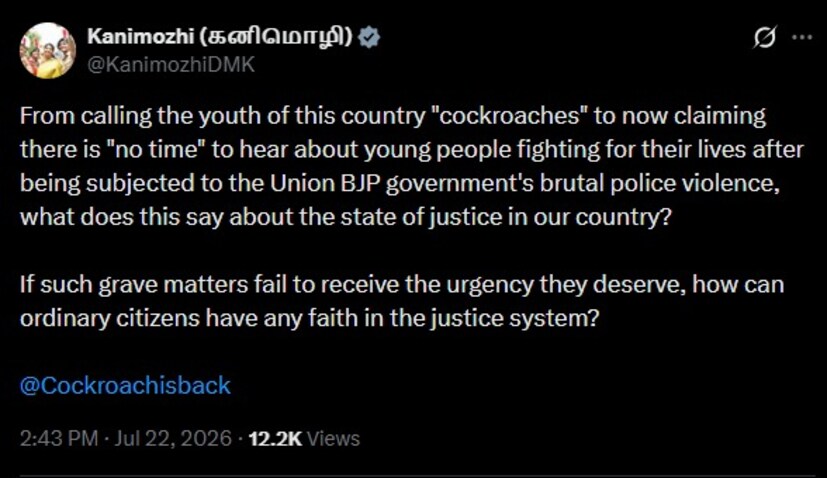Click the word Views
The width and height of the screenshot is (827, 478).
(x=333, y=438)
